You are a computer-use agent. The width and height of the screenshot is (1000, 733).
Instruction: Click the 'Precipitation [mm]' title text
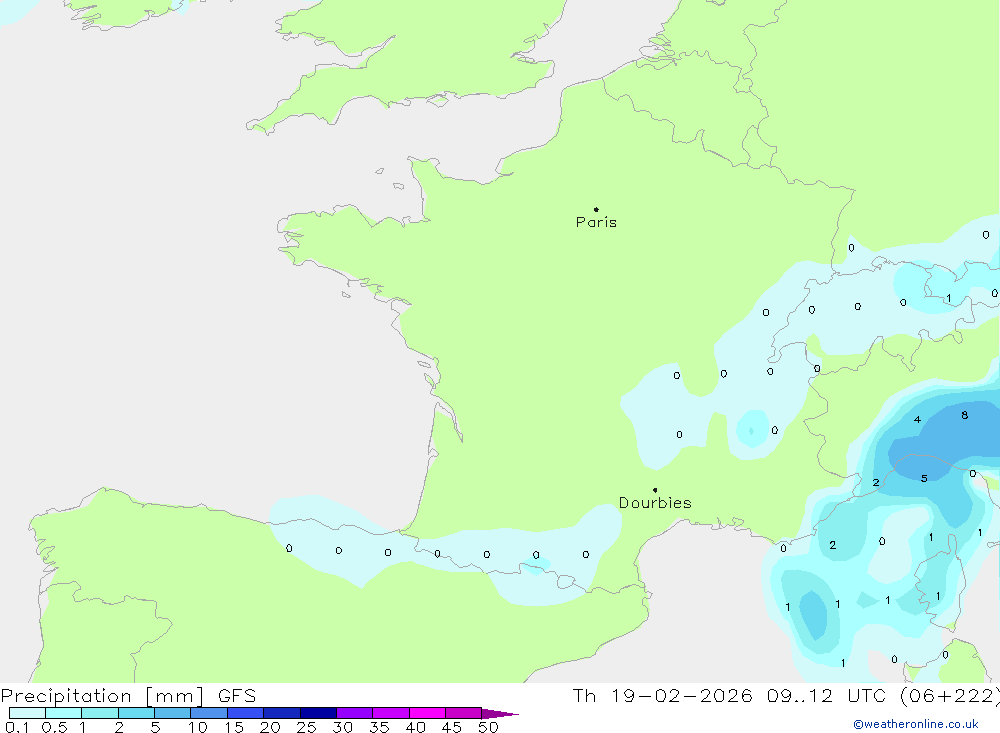[102, 696]
